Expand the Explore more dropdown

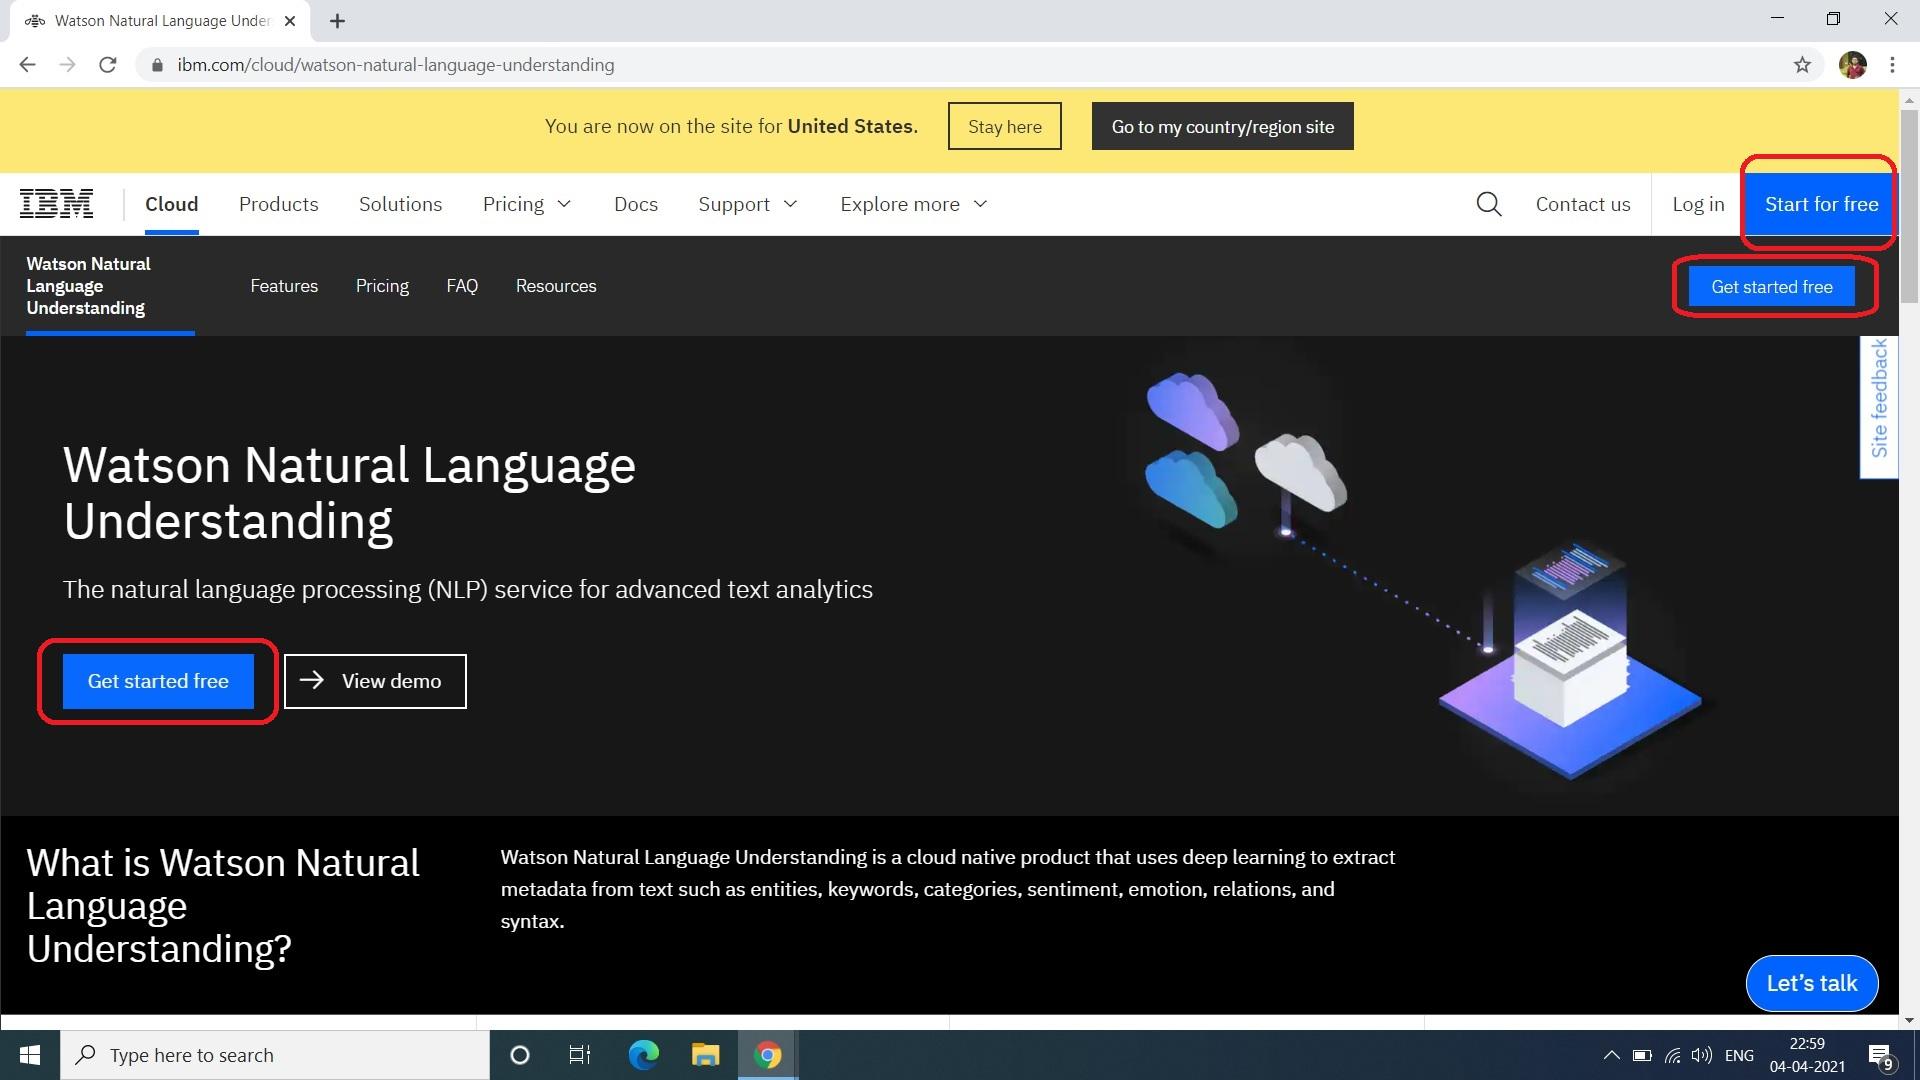(913, 204)
